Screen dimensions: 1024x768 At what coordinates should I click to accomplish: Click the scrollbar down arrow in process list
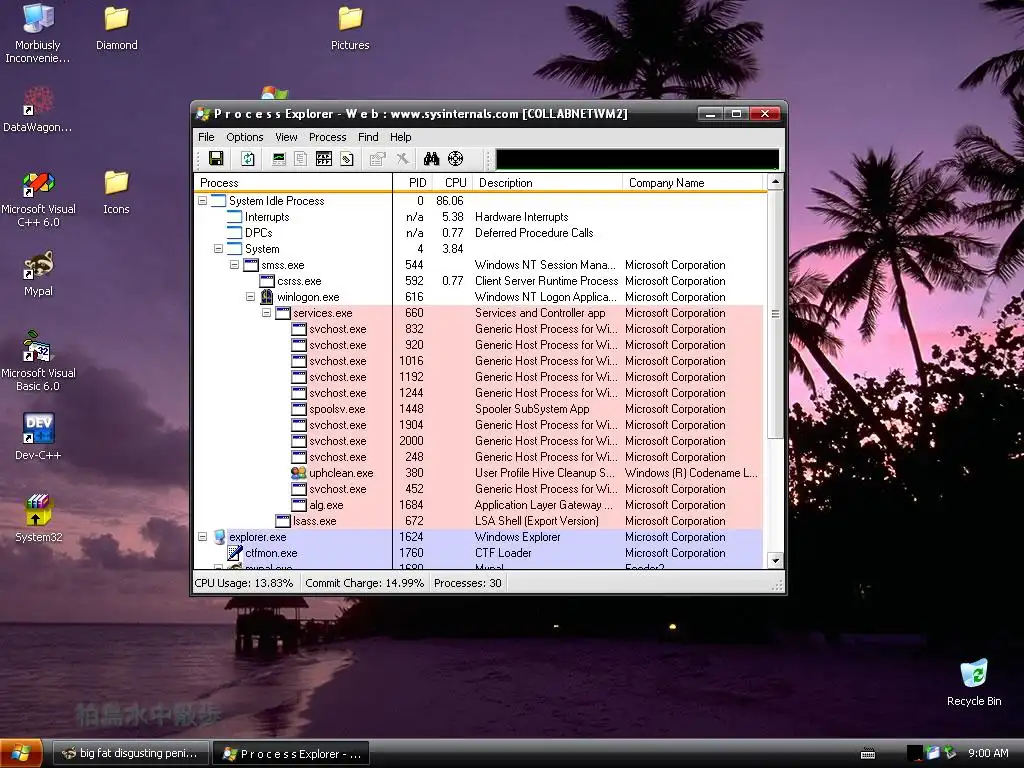775,560
